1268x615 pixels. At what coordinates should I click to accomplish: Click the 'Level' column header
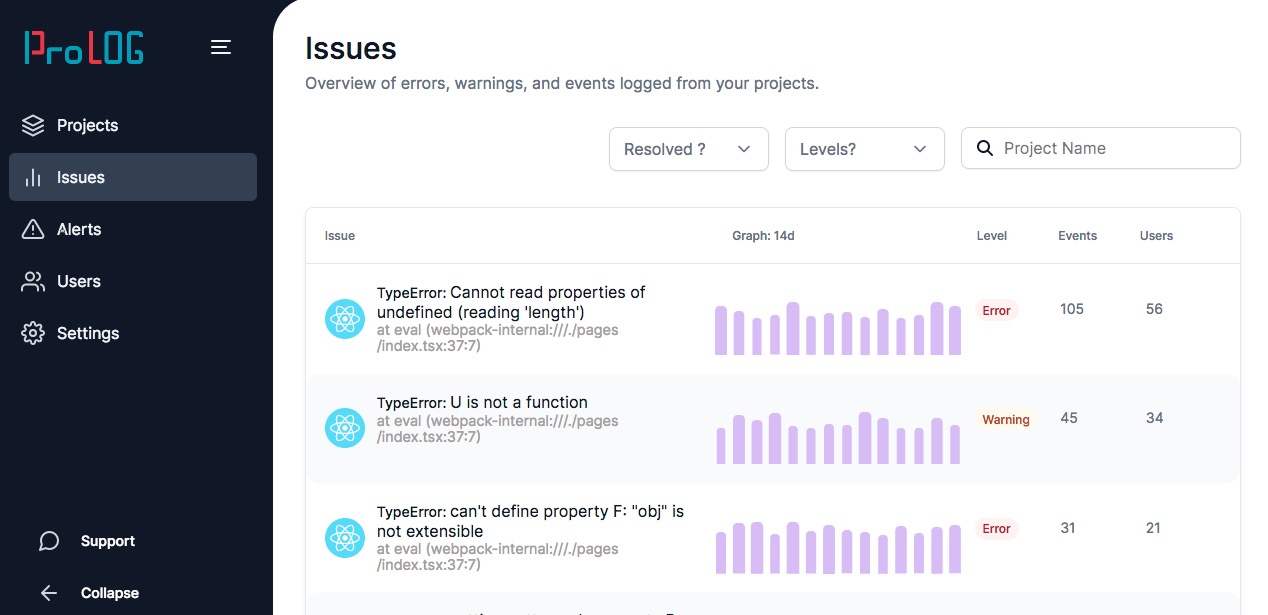coord(992,236)
